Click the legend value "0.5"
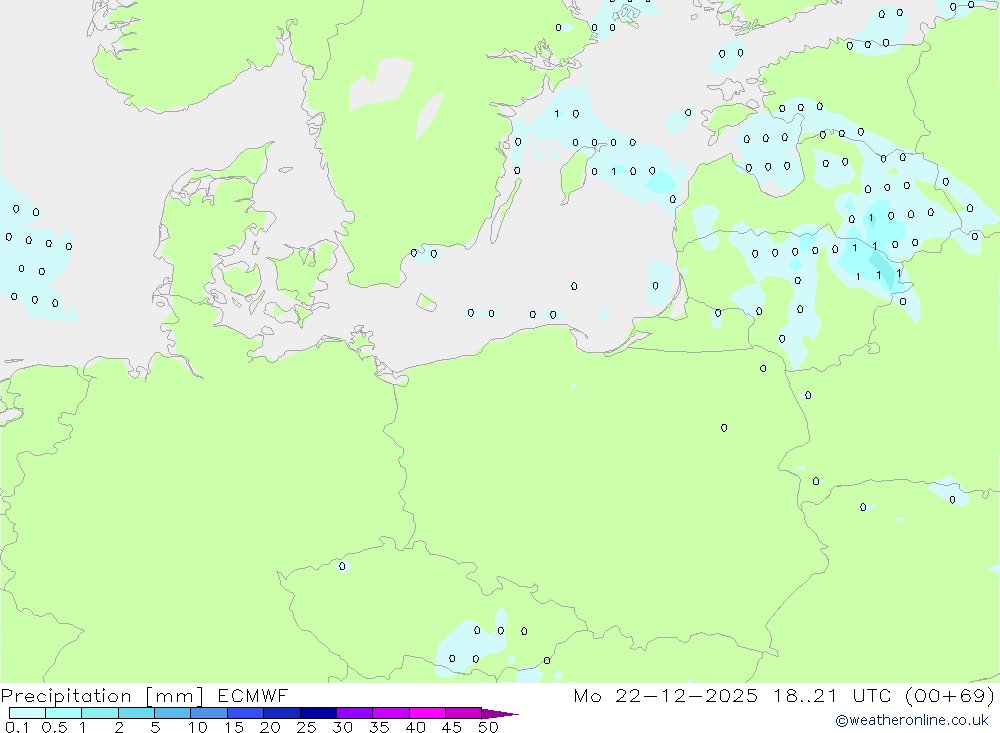The width and height of the screenshot is (1000, 733). click(x=54, y=727)
